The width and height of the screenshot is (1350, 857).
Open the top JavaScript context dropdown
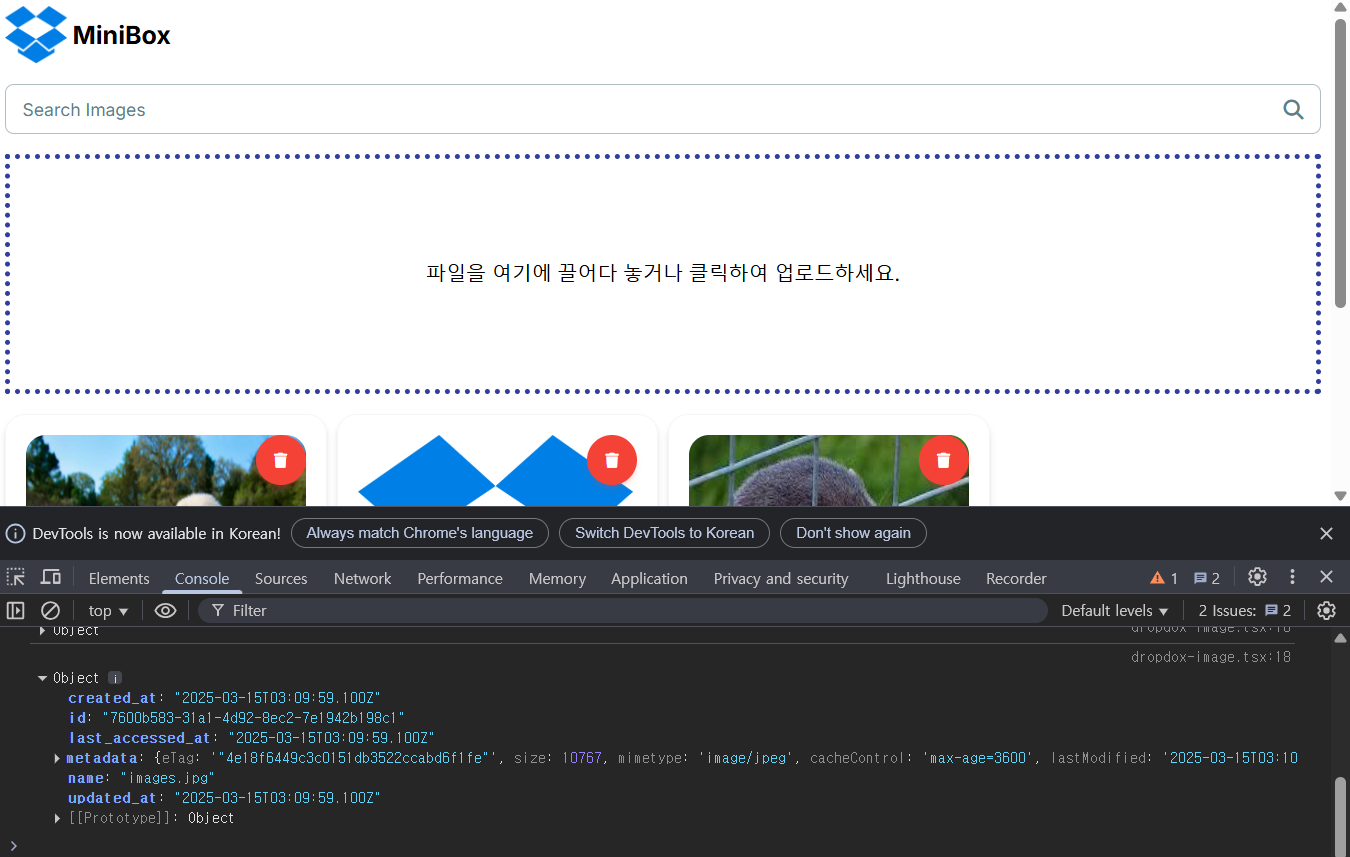coord(108,610)
